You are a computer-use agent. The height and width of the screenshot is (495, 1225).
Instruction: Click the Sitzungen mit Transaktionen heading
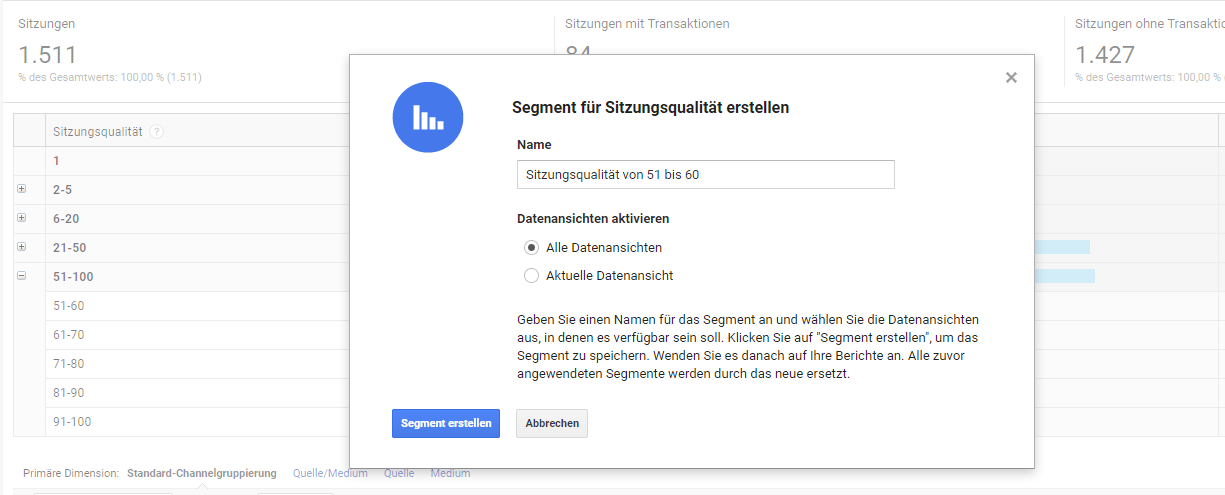coord(647,23)
